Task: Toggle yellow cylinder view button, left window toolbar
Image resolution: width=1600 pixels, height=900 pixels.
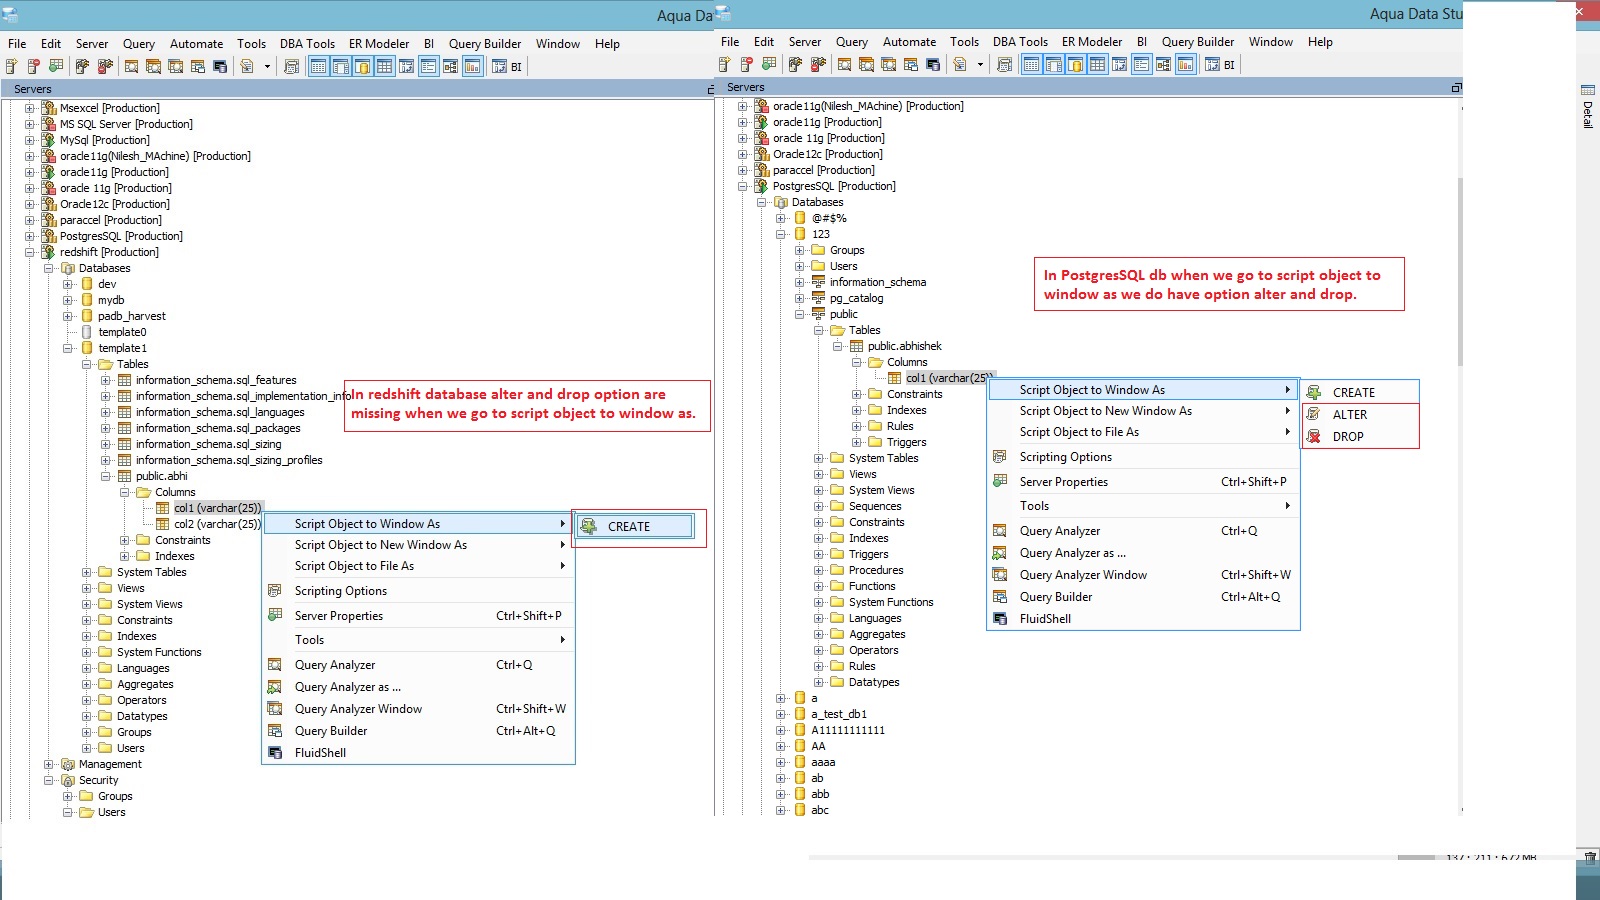Action: tap(363, 67)
